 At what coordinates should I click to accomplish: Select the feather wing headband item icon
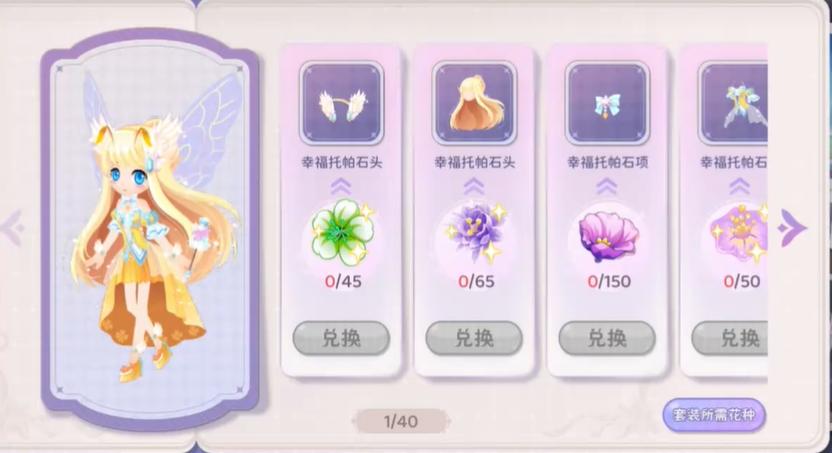click(341, 103)
